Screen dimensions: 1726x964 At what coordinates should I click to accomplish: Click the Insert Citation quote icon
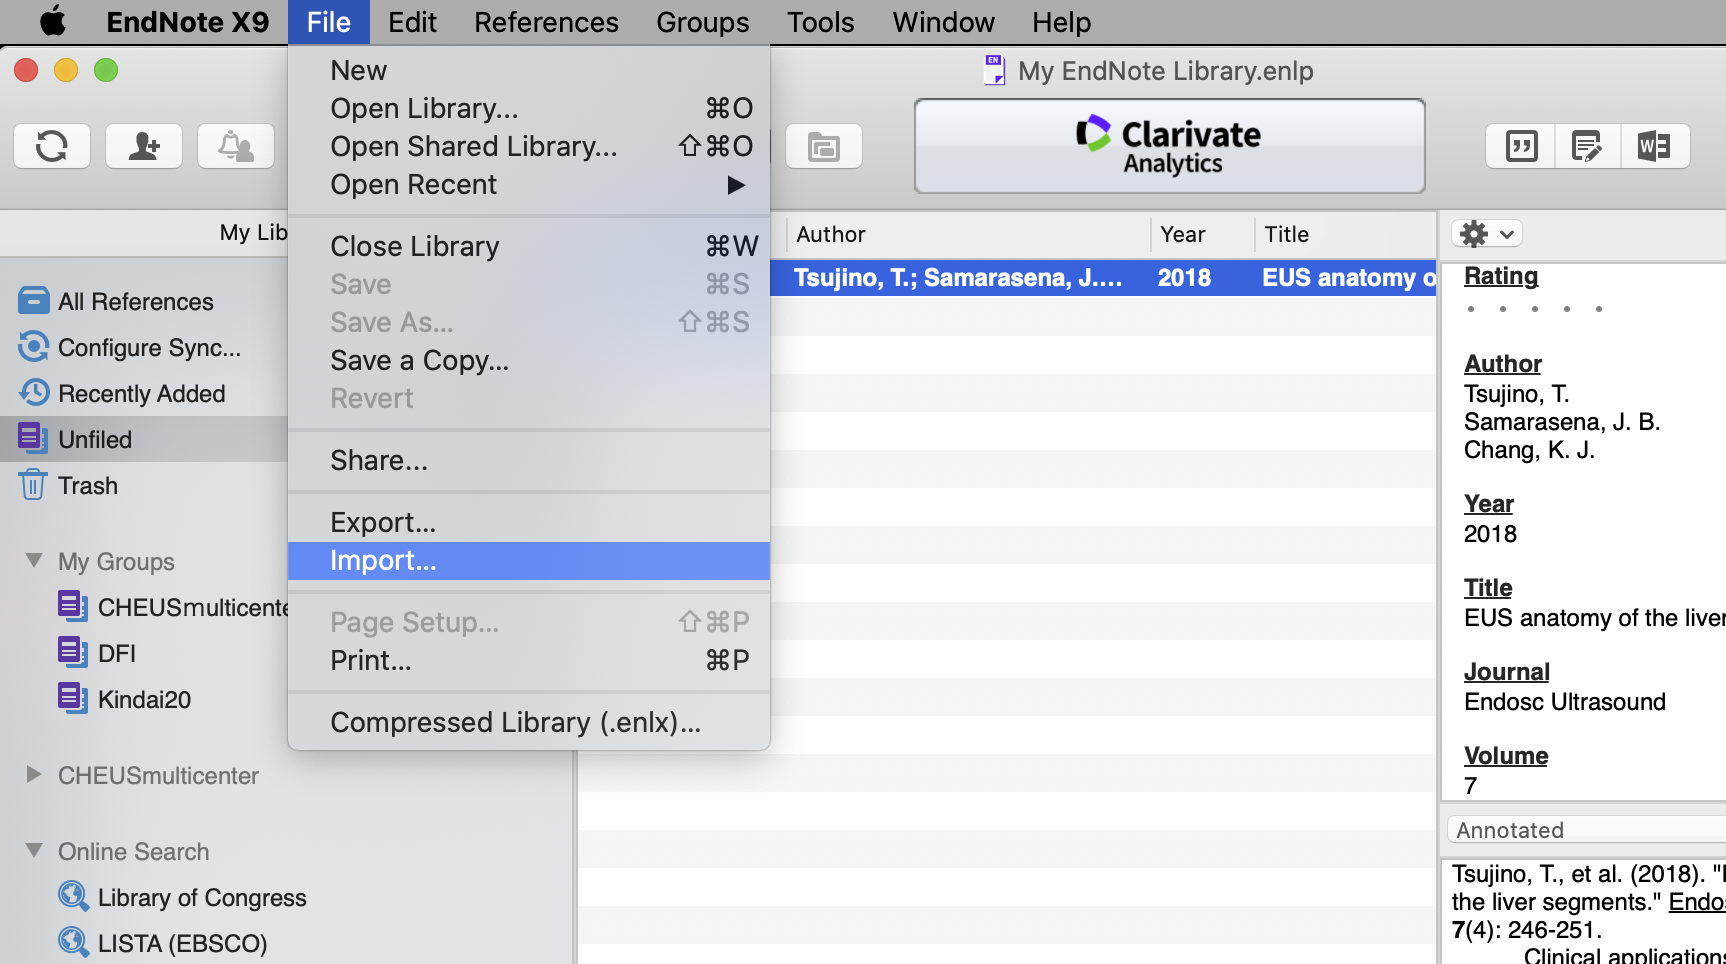(x=1521, y=146)
